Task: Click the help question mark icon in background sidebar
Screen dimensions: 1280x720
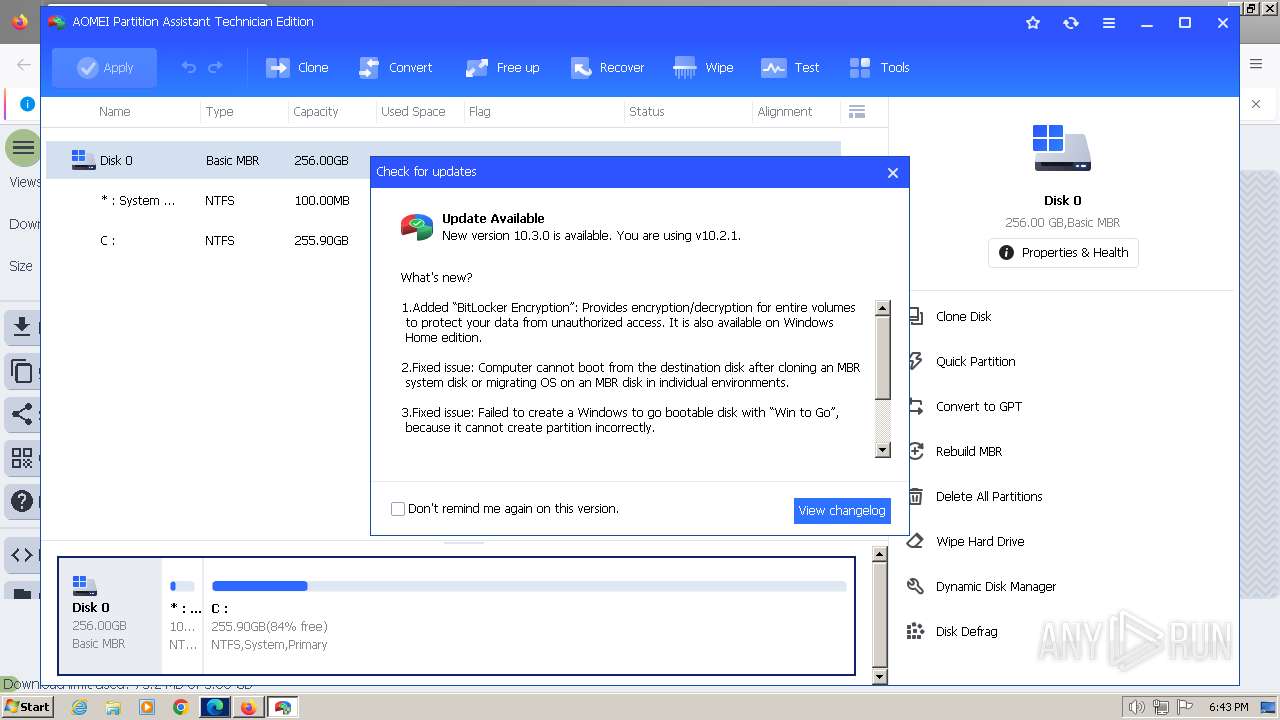Action: click(22, 501)
